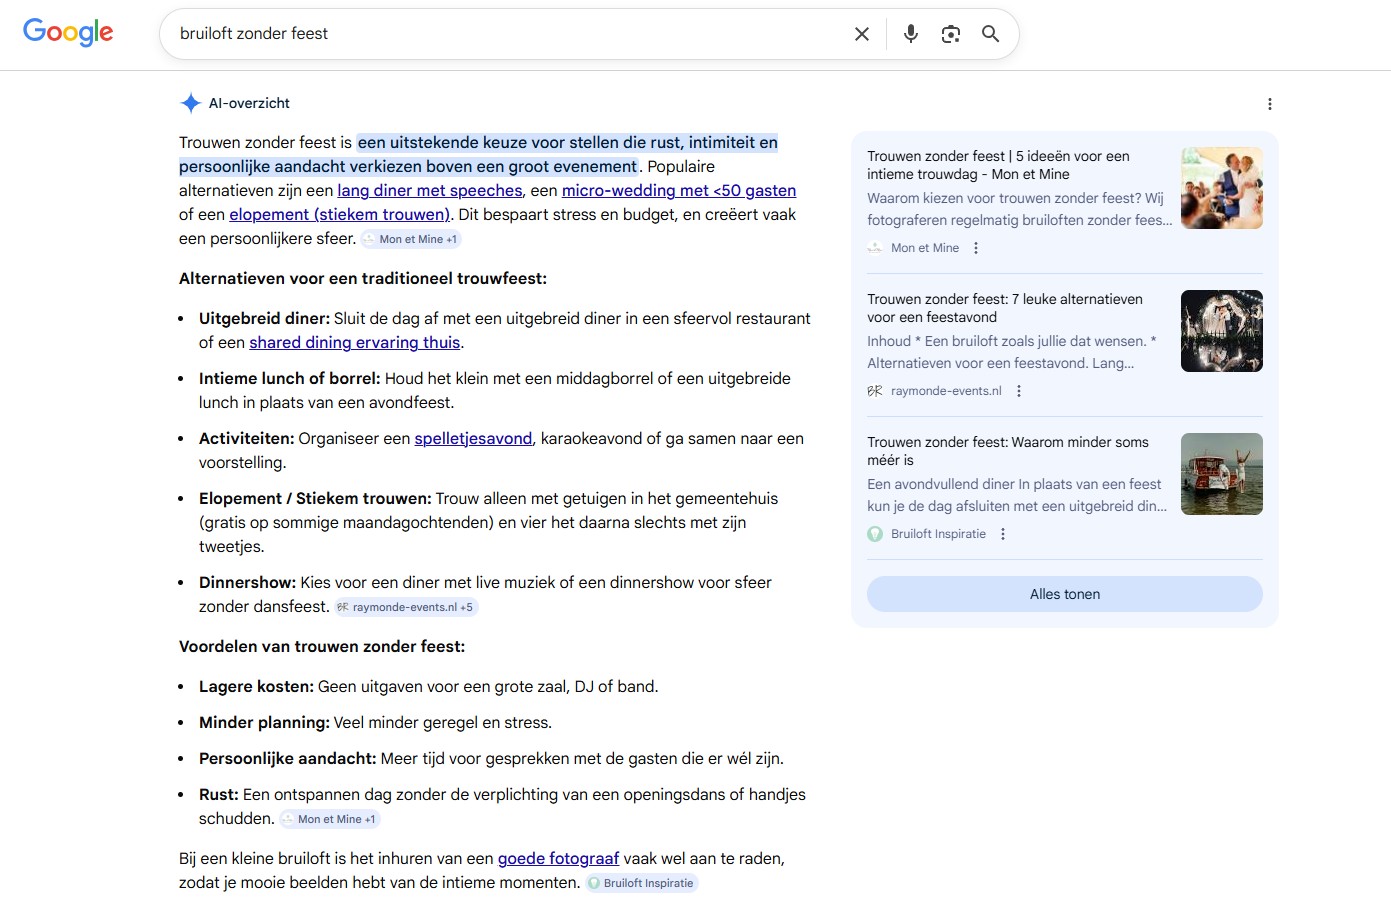
Task: Start voice search with the microphone icon
Action: [x=911, y=34]
